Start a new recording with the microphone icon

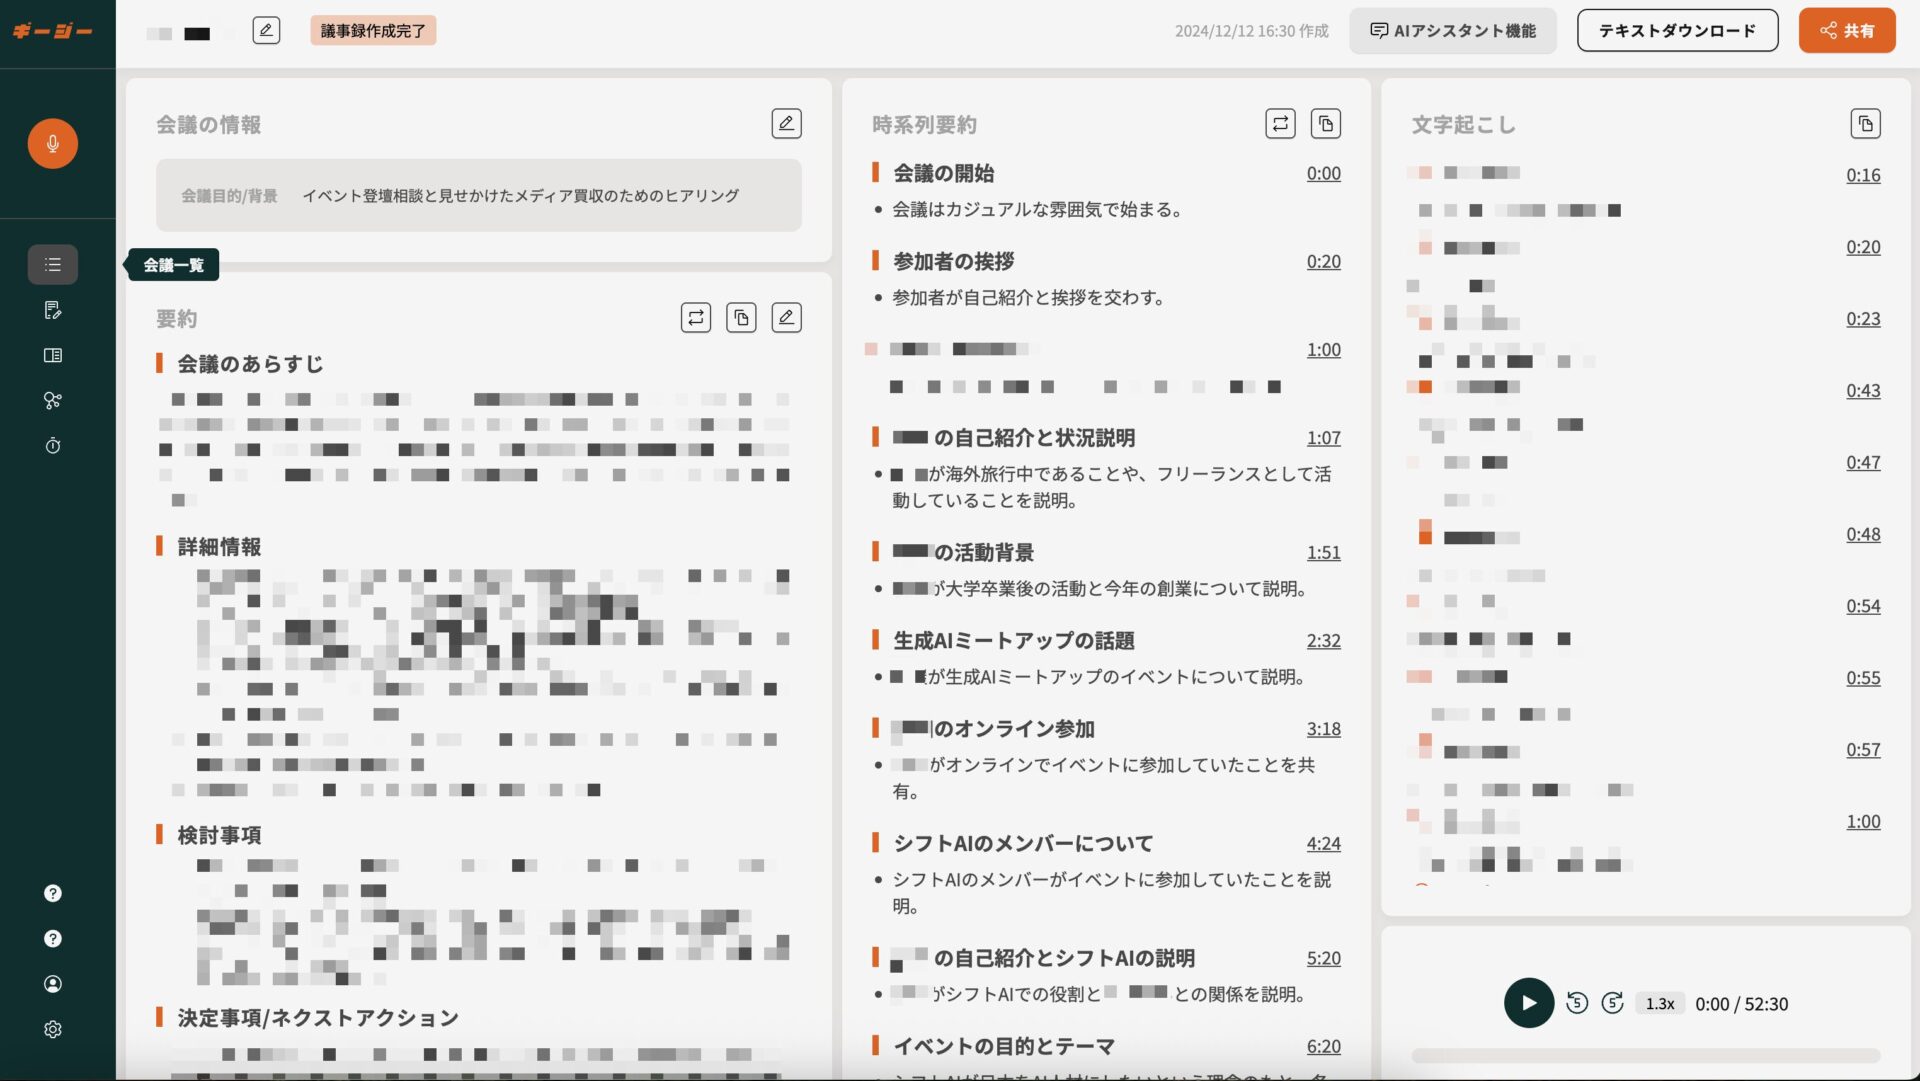[52, 143]
